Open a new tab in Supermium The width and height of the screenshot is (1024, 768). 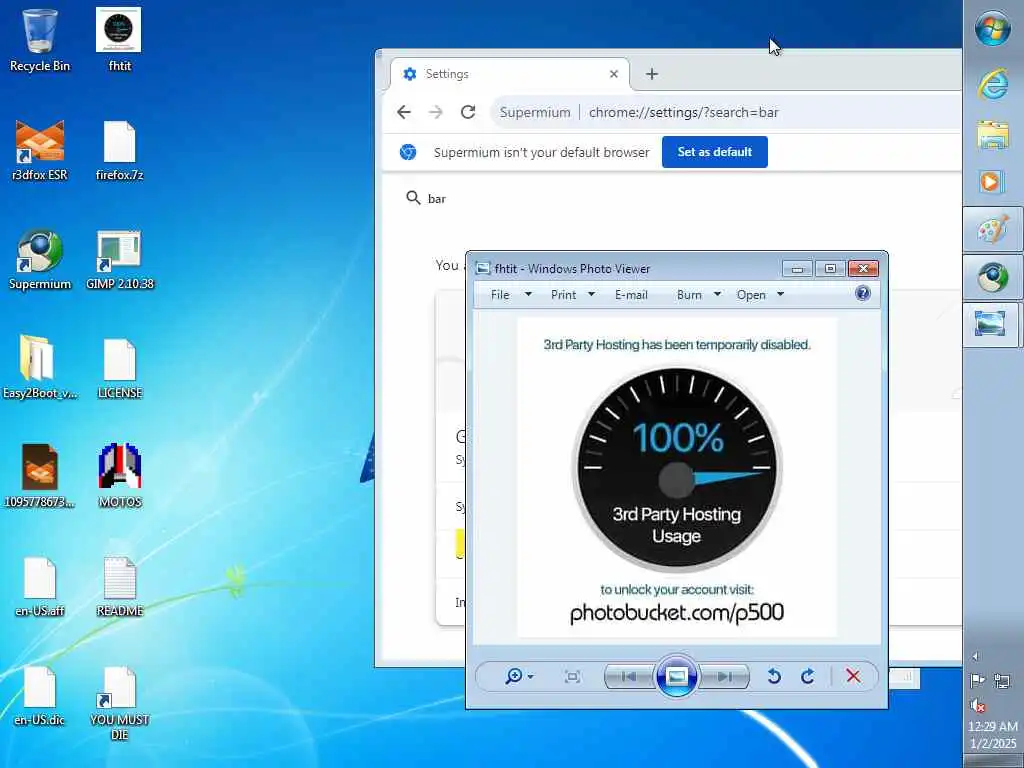[x=651, y=74]
